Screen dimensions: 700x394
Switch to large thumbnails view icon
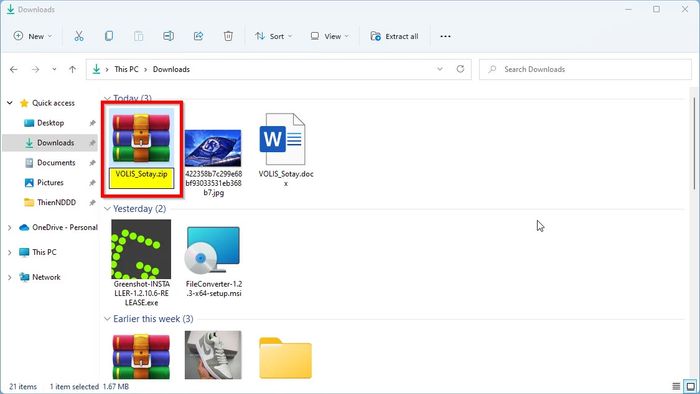pyautogui.click(x=691, y=386)
